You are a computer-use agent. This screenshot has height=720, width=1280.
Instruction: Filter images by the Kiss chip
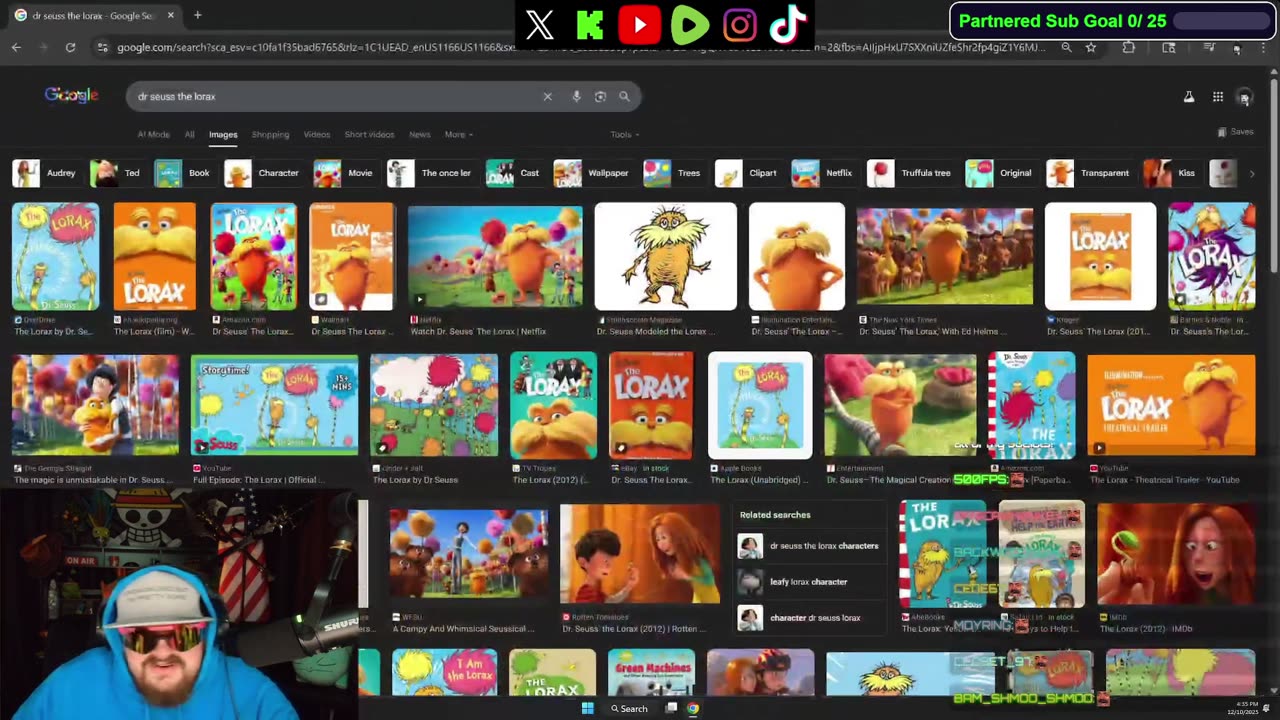1171,173
